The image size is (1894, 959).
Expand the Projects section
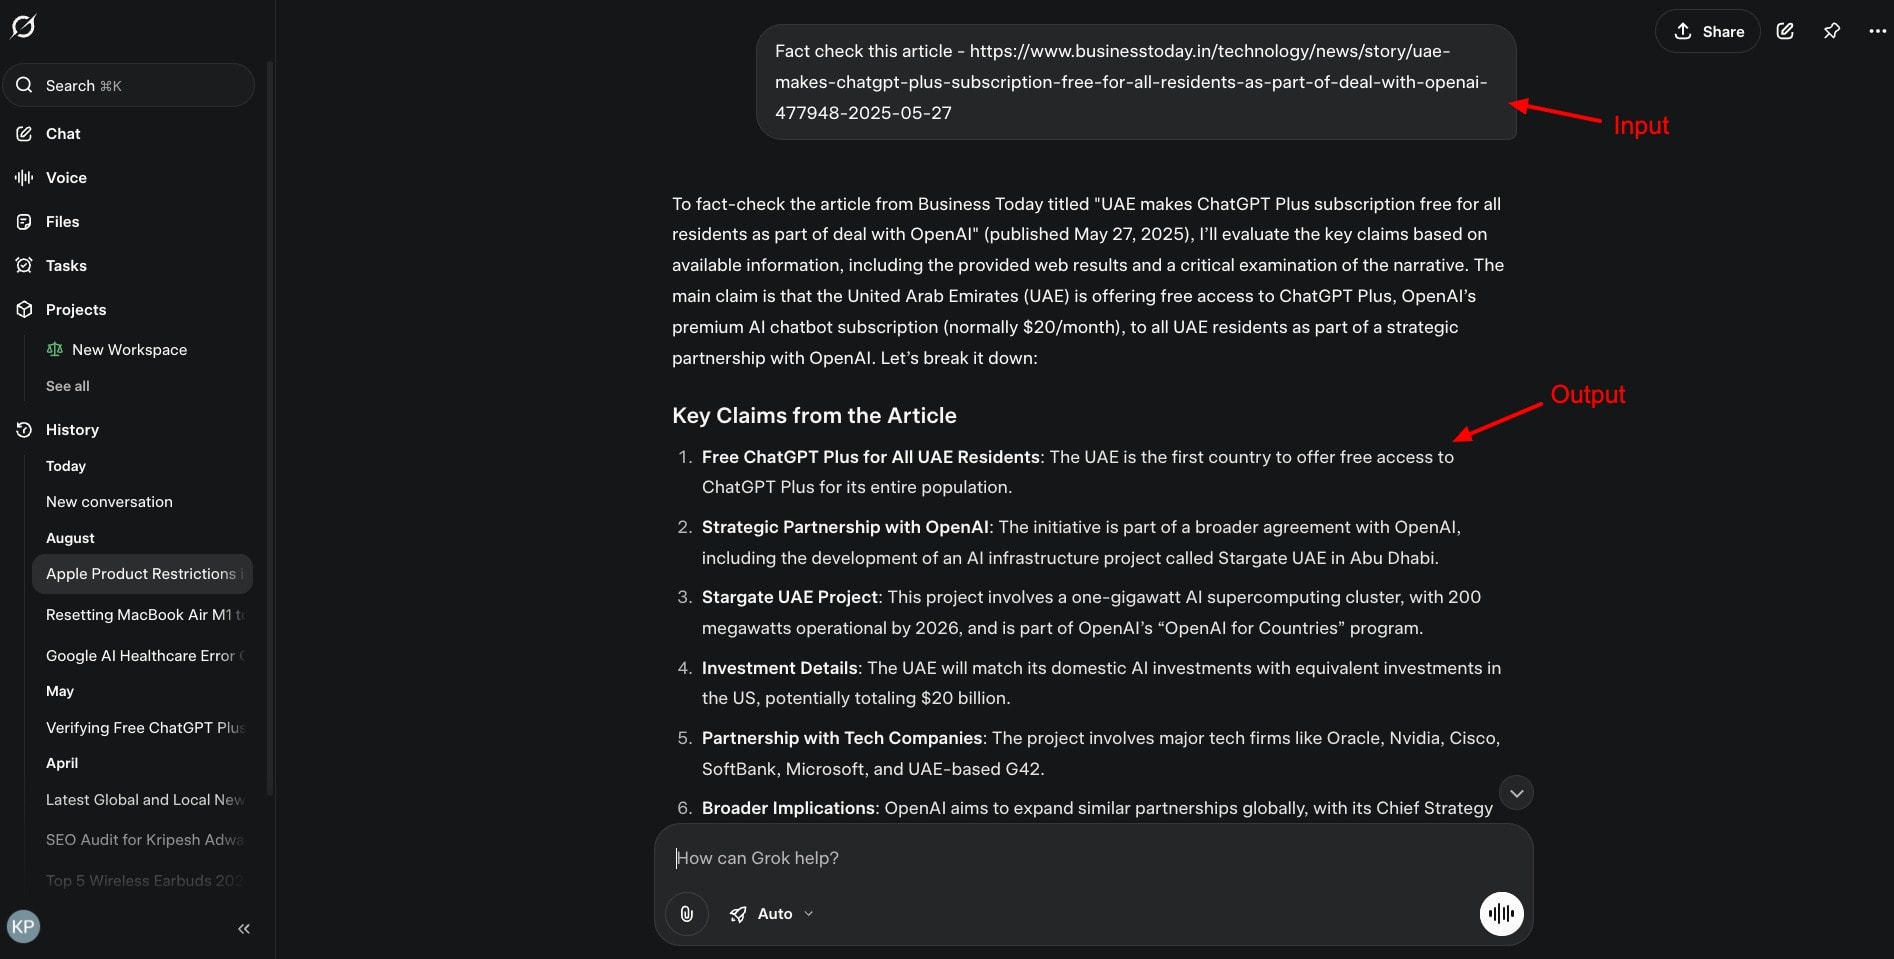[76, 310]
